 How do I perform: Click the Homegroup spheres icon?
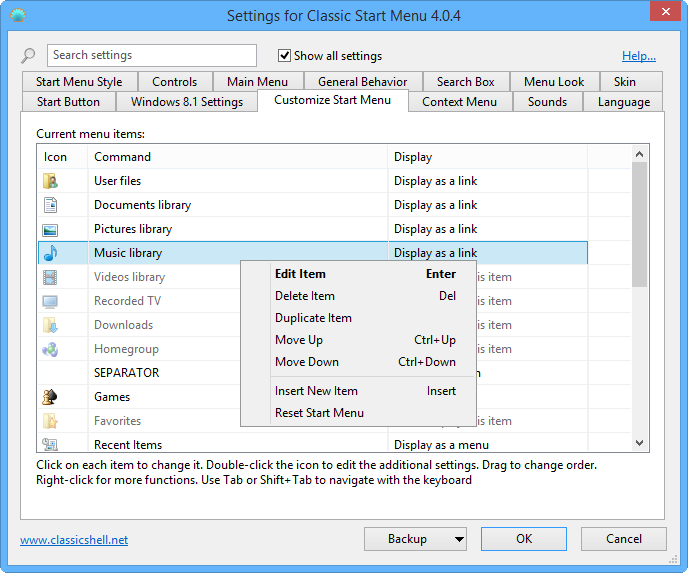coord(50,349)
